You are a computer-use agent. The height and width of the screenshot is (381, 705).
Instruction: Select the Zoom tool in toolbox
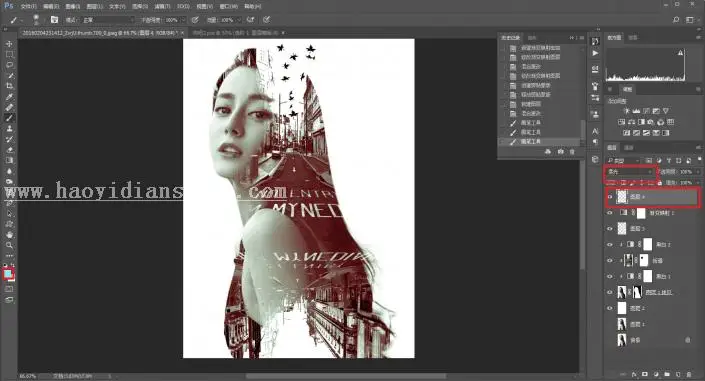[9, 245]
